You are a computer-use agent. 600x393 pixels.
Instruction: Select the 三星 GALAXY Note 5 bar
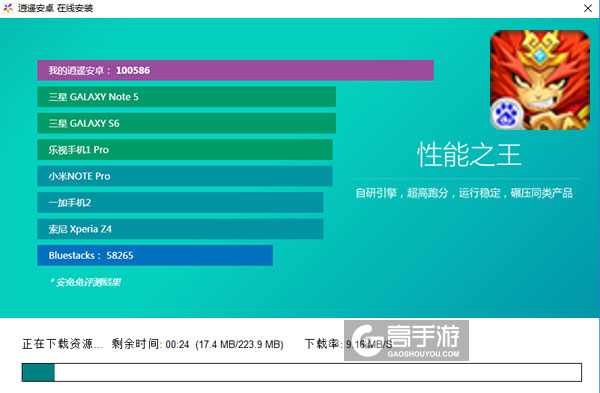(187, 97)
